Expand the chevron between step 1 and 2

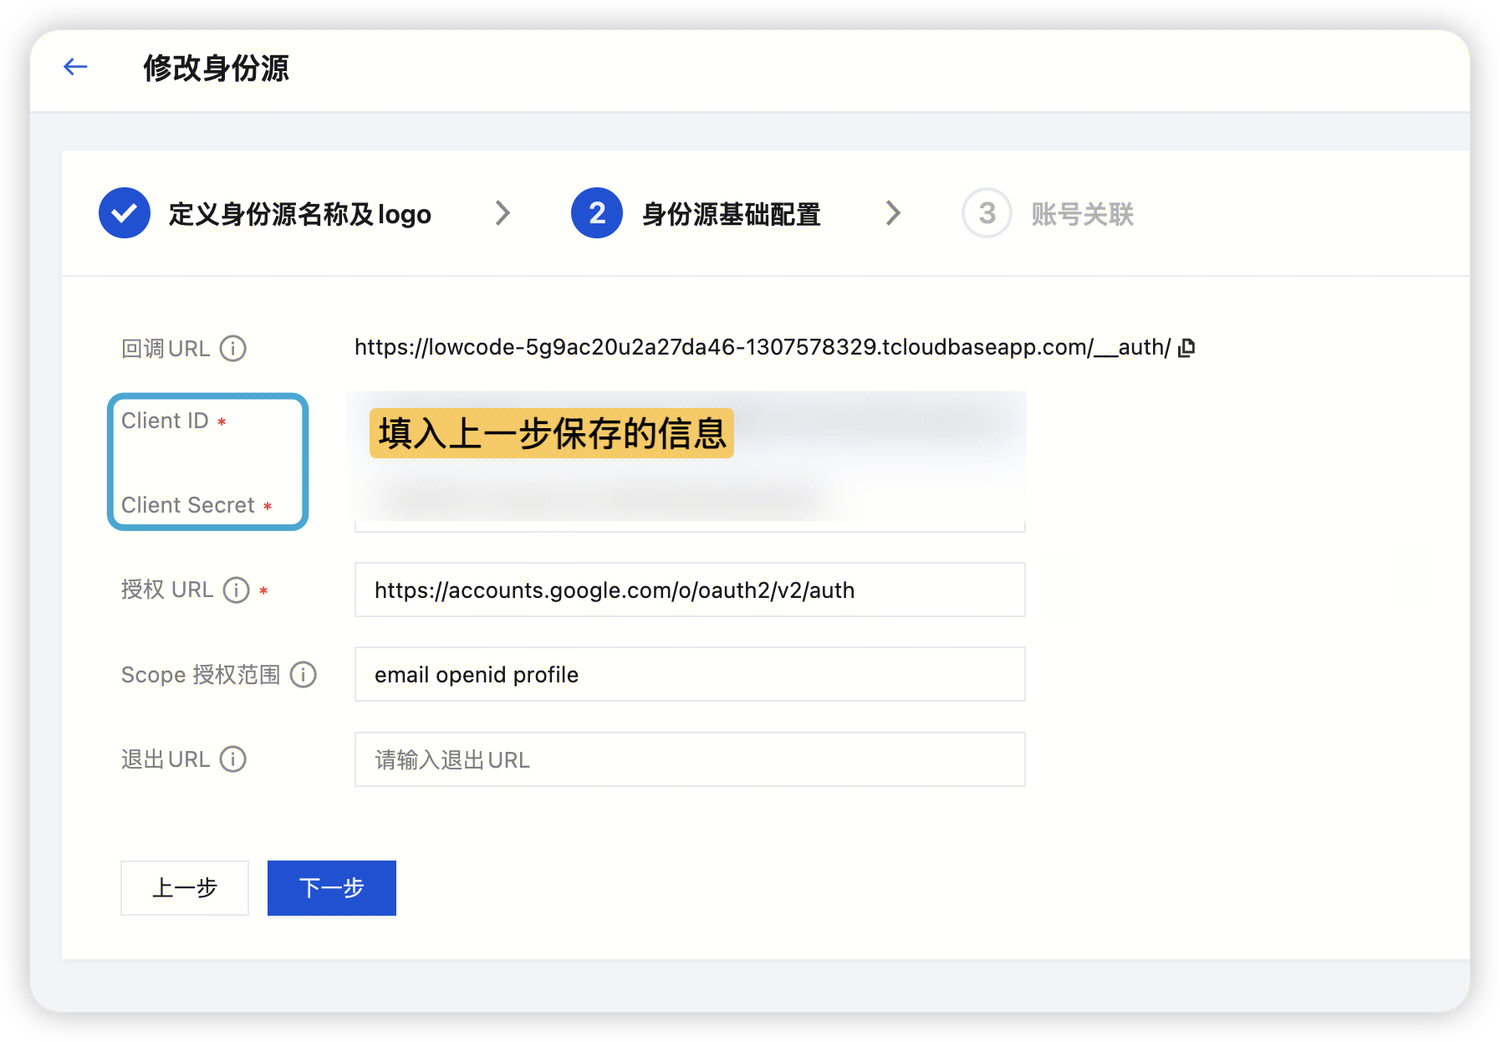tap(502, 213)
